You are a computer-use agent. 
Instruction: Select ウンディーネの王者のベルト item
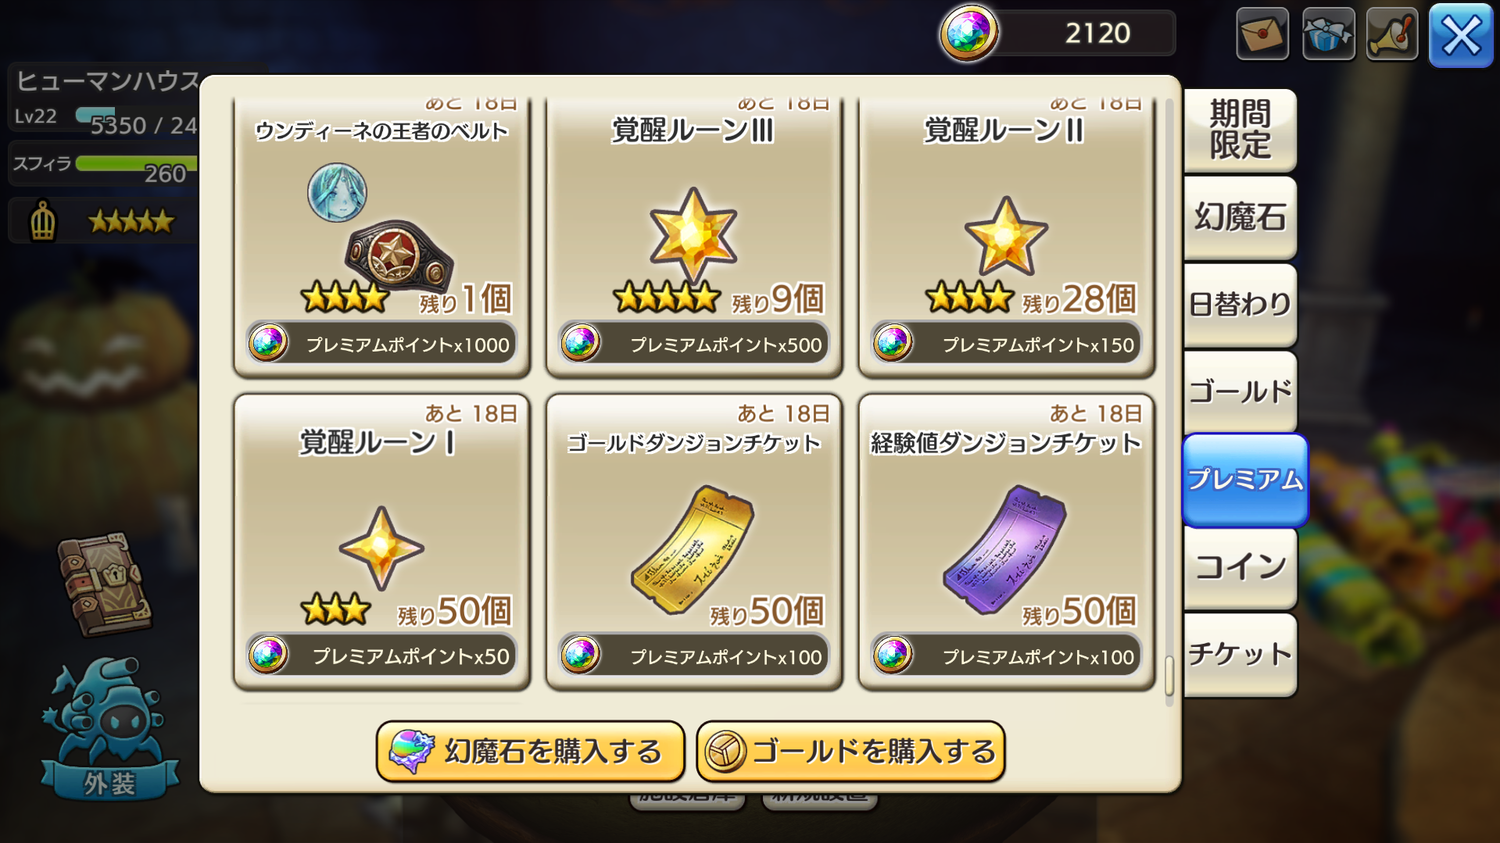click(x=381, y=236)
